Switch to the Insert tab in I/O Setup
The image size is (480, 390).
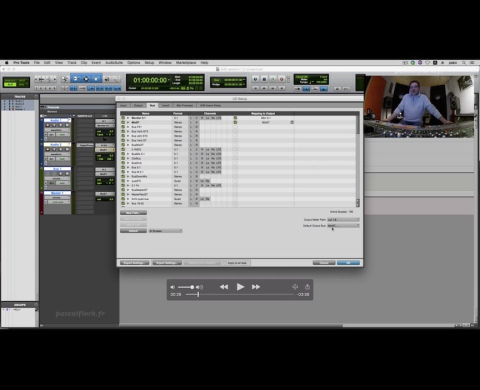[x=166, y=105]
